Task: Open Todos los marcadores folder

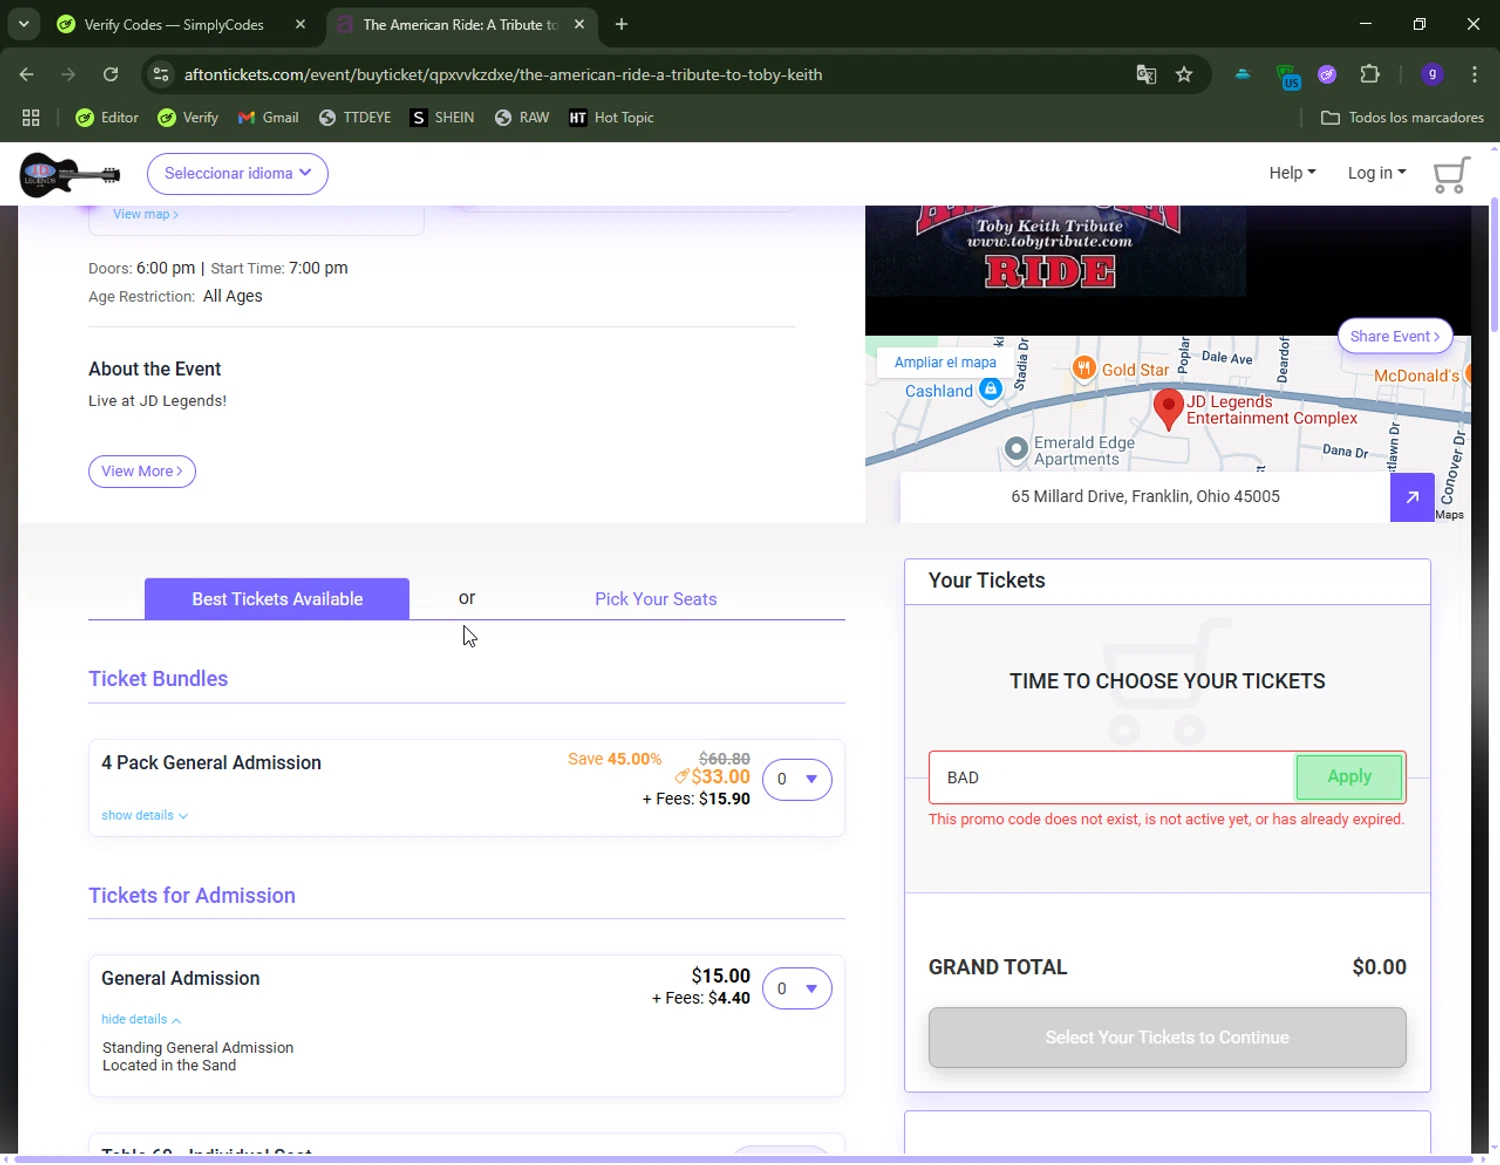Action: 1403,118
